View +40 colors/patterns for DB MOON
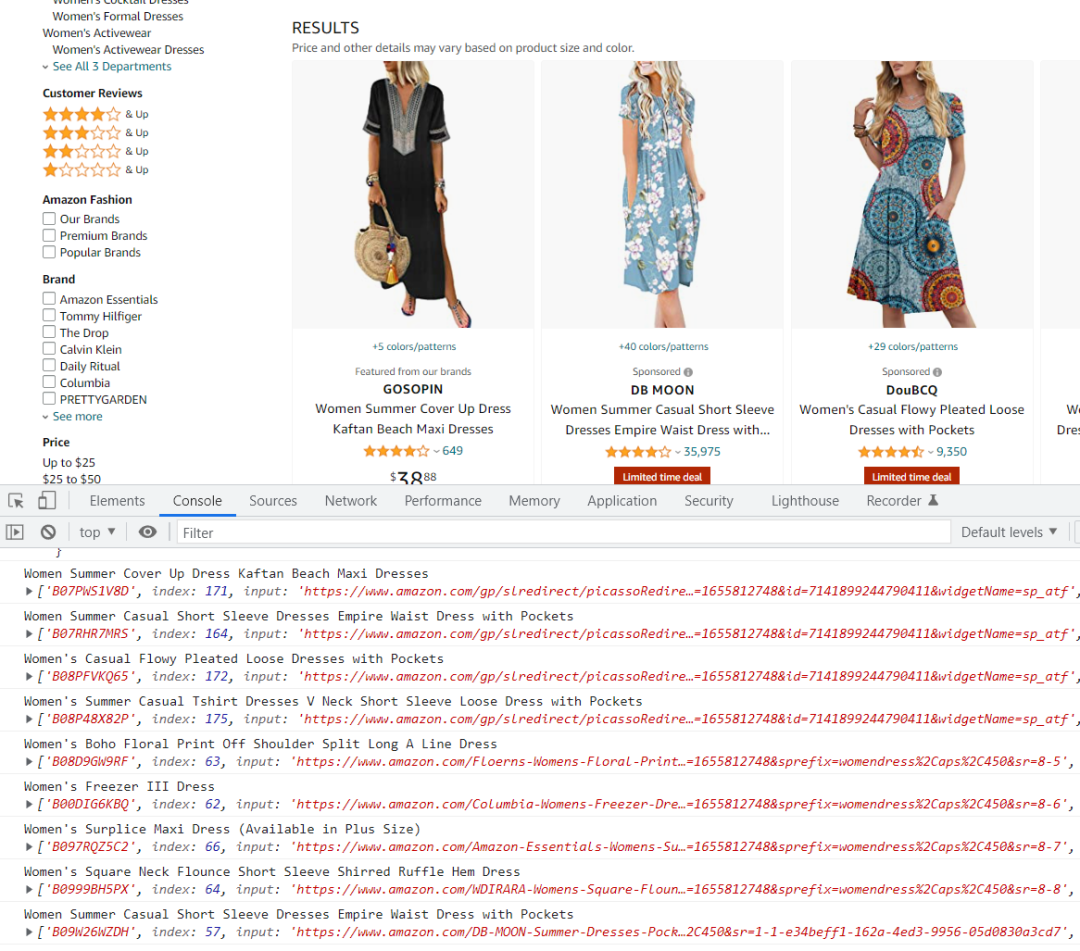 pyautogui.click(x=663, y=347)
